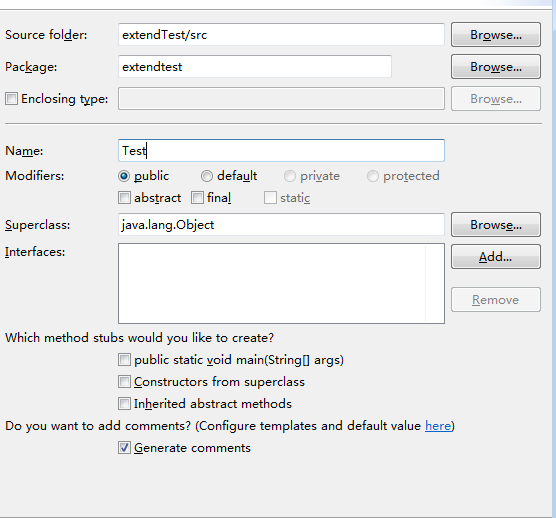
Task: Click the Source folder text field
Action: coord(281,35)
